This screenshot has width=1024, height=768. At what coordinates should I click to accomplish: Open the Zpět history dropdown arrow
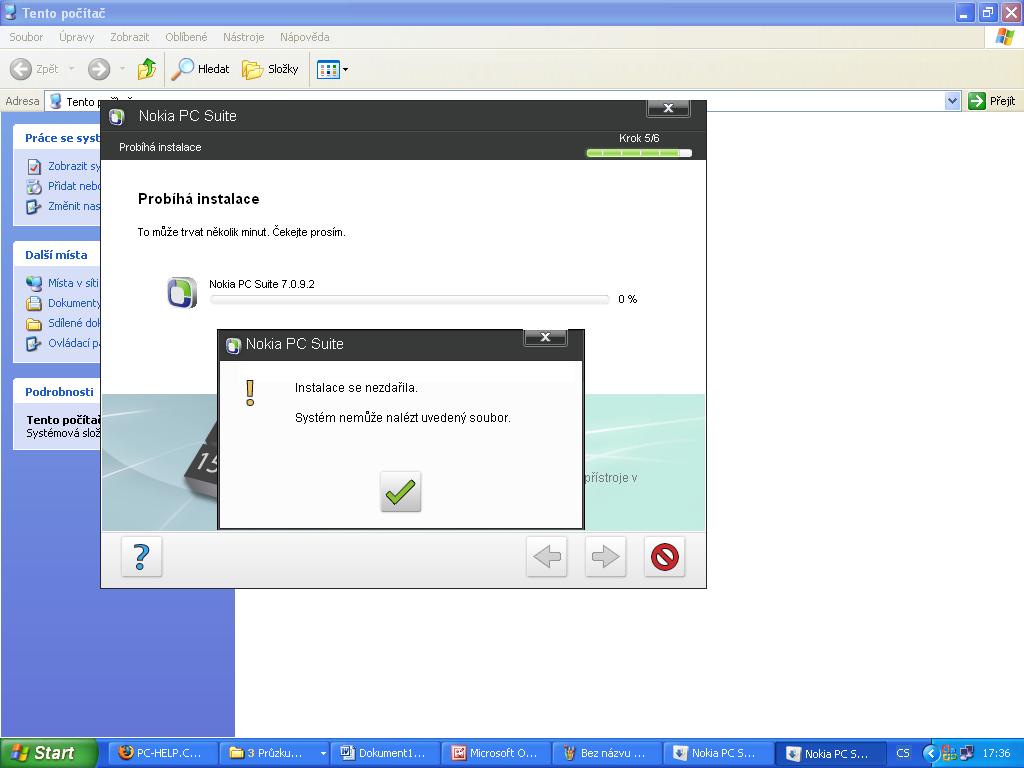pos(71,69)
